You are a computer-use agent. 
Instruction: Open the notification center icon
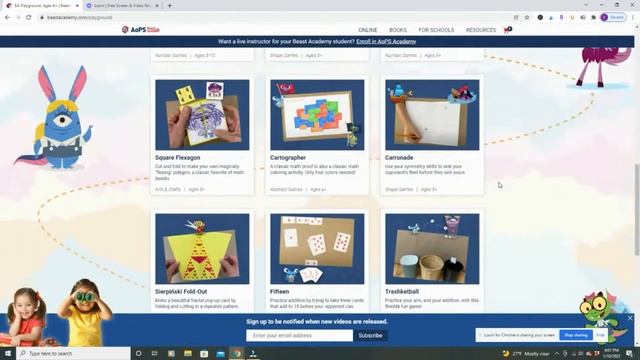click(629, 353)
